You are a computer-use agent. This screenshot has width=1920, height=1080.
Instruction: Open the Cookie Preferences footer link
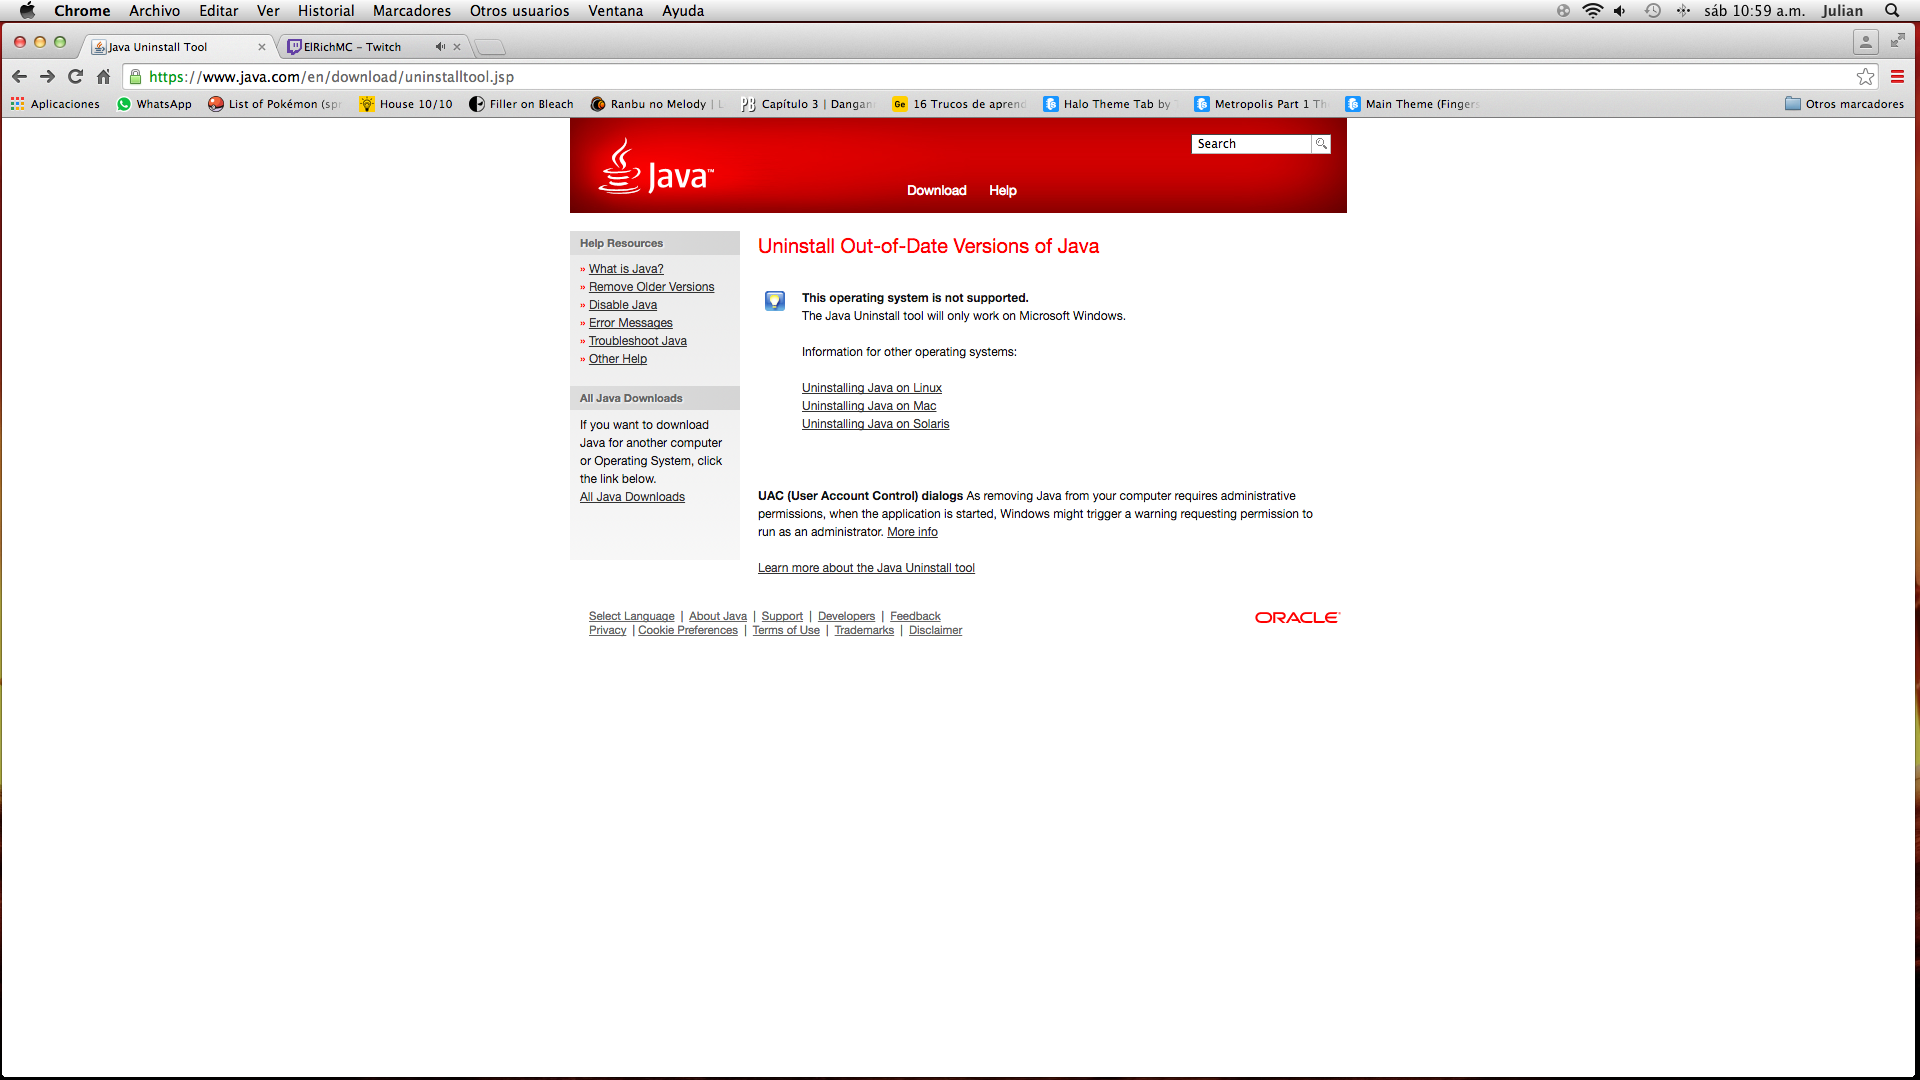[688, 630]
